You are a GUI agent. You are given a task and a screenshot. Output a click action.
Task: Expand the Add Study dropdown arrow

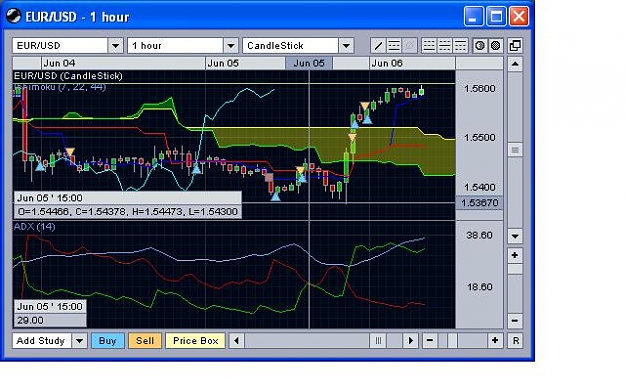tap(80, 341)
